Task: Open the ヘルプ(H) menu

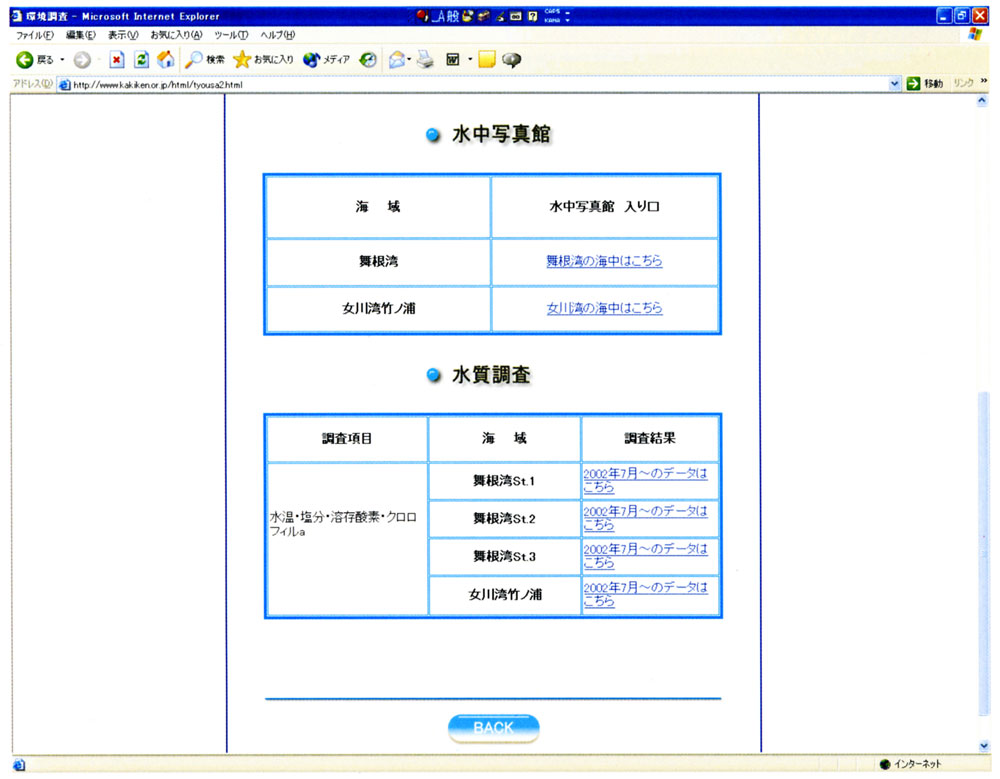Action: coord(277,35)
